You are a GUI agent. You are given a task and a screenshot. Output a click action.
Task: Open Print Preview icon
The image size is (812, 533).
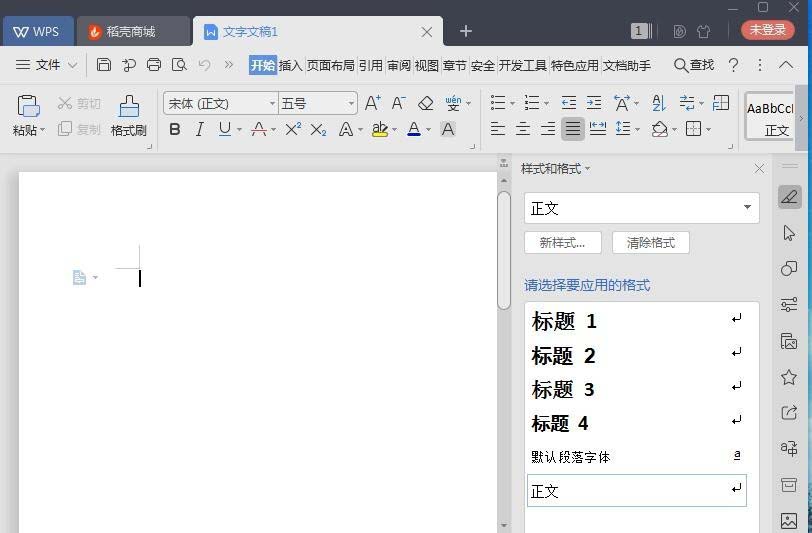[x=179, y=65]
